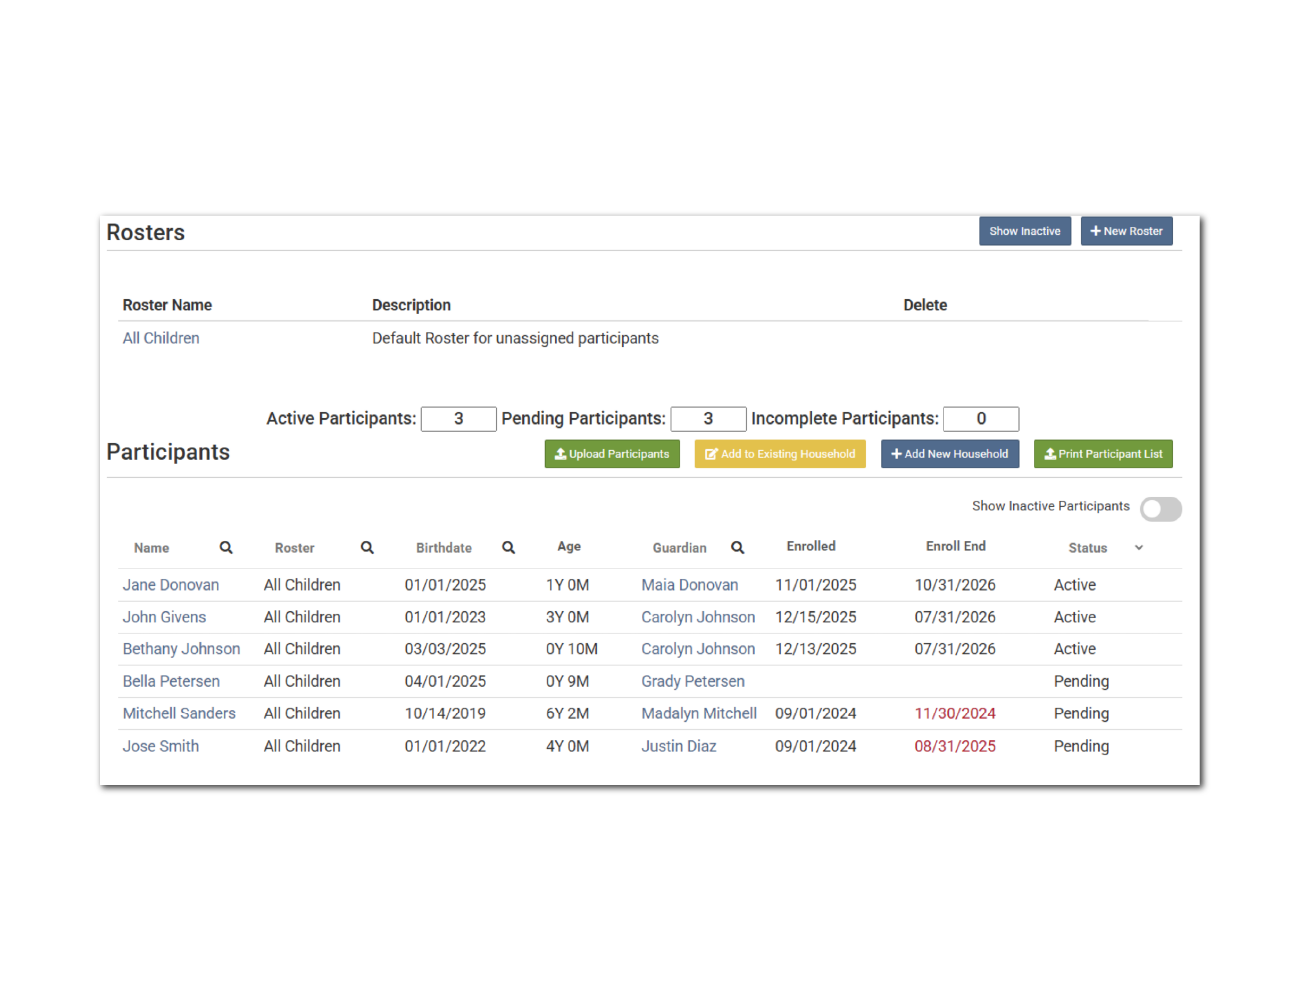
Task: Open participant Jane Donovan
Action: [x=171, y=585]
